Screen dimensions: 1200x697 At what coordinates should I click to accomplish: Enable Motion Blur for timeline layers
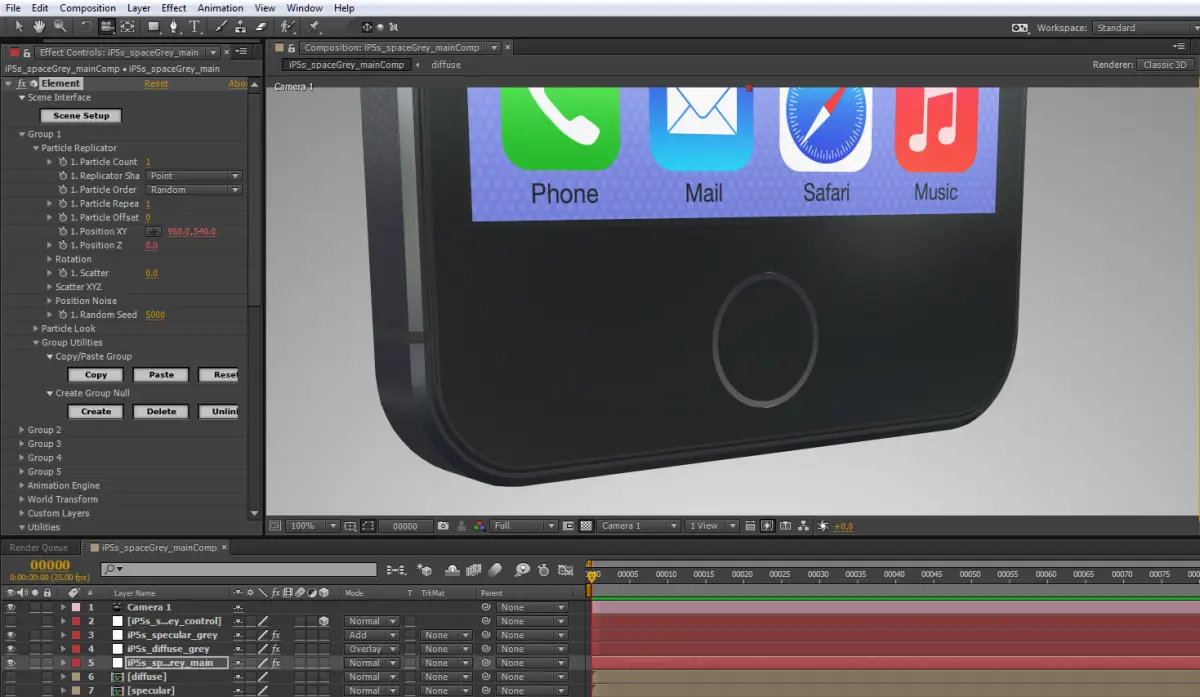click(x=497, y=570)
